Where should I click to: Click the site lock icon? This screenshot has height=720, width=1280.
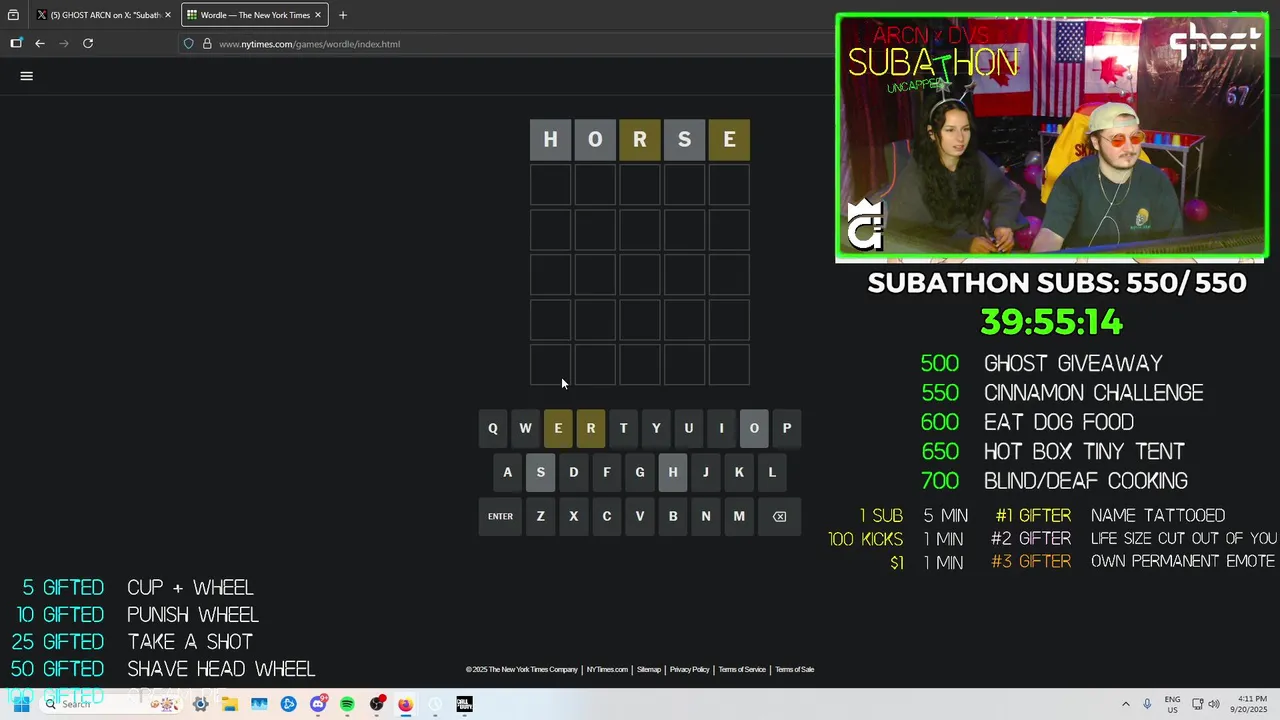[x=207, y=44]
